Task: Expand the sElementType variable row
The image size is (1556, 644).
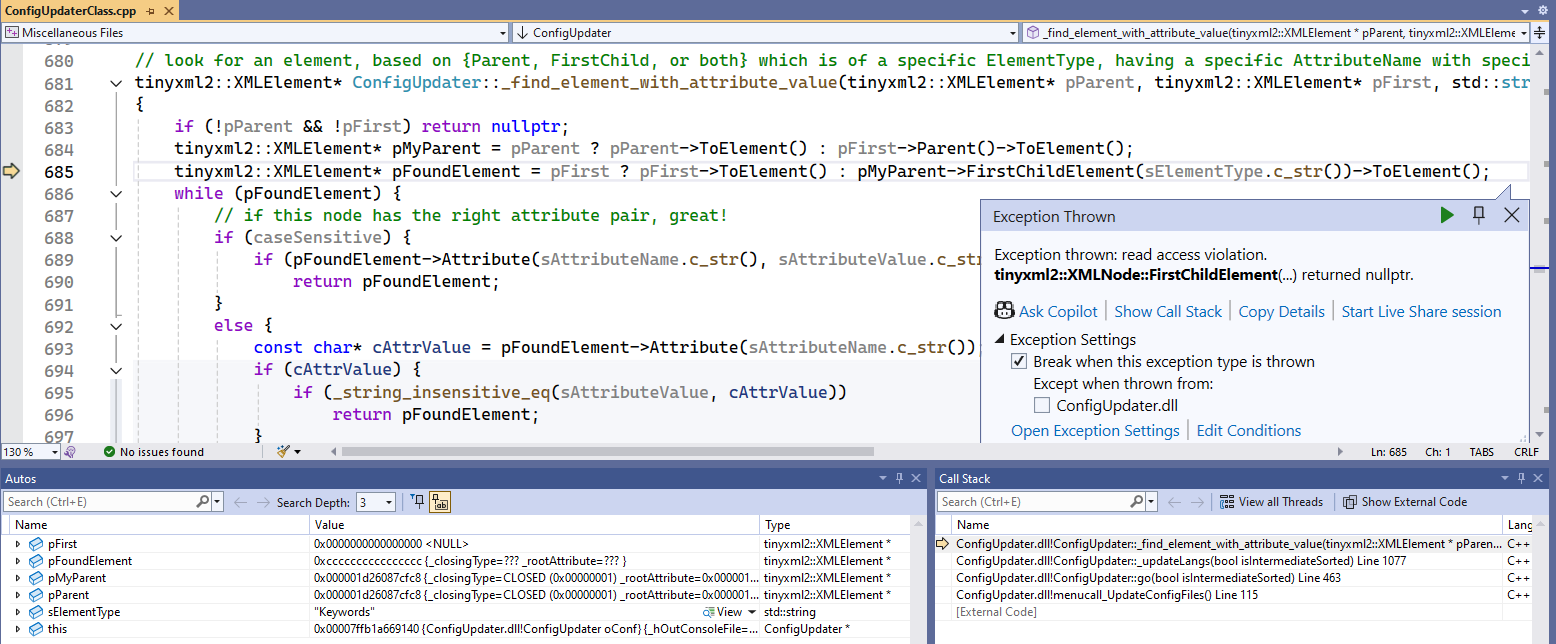Action: pyautogui.click(x=17, y=612)
